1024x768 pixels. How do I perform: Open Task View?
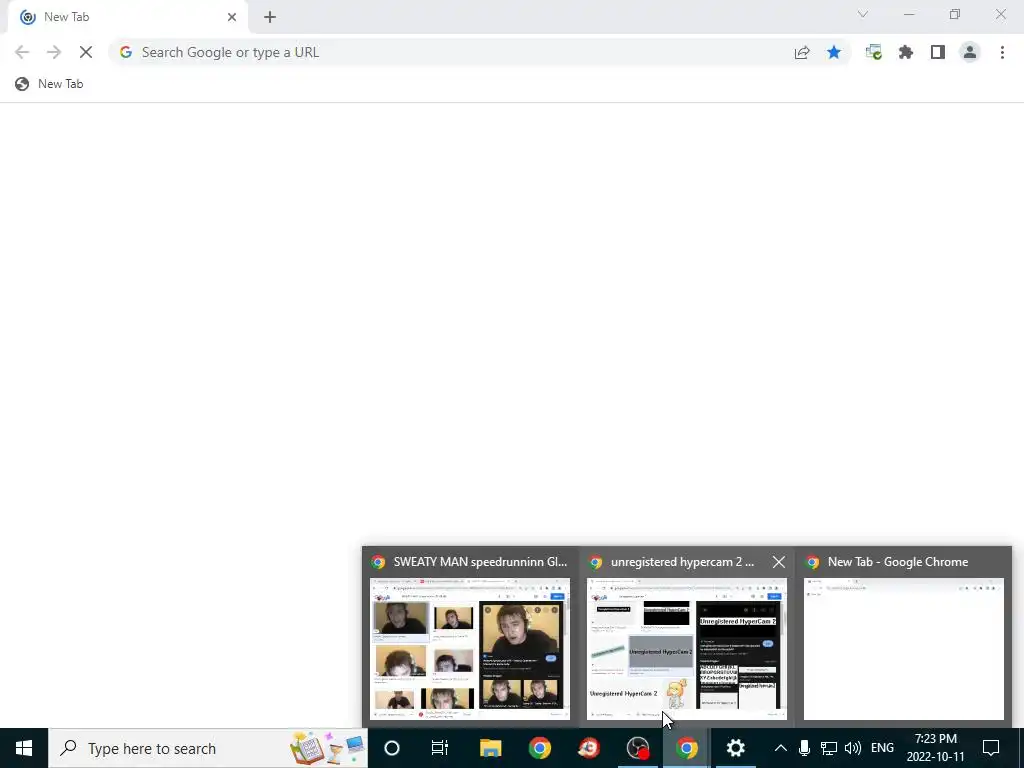(440, 748)
